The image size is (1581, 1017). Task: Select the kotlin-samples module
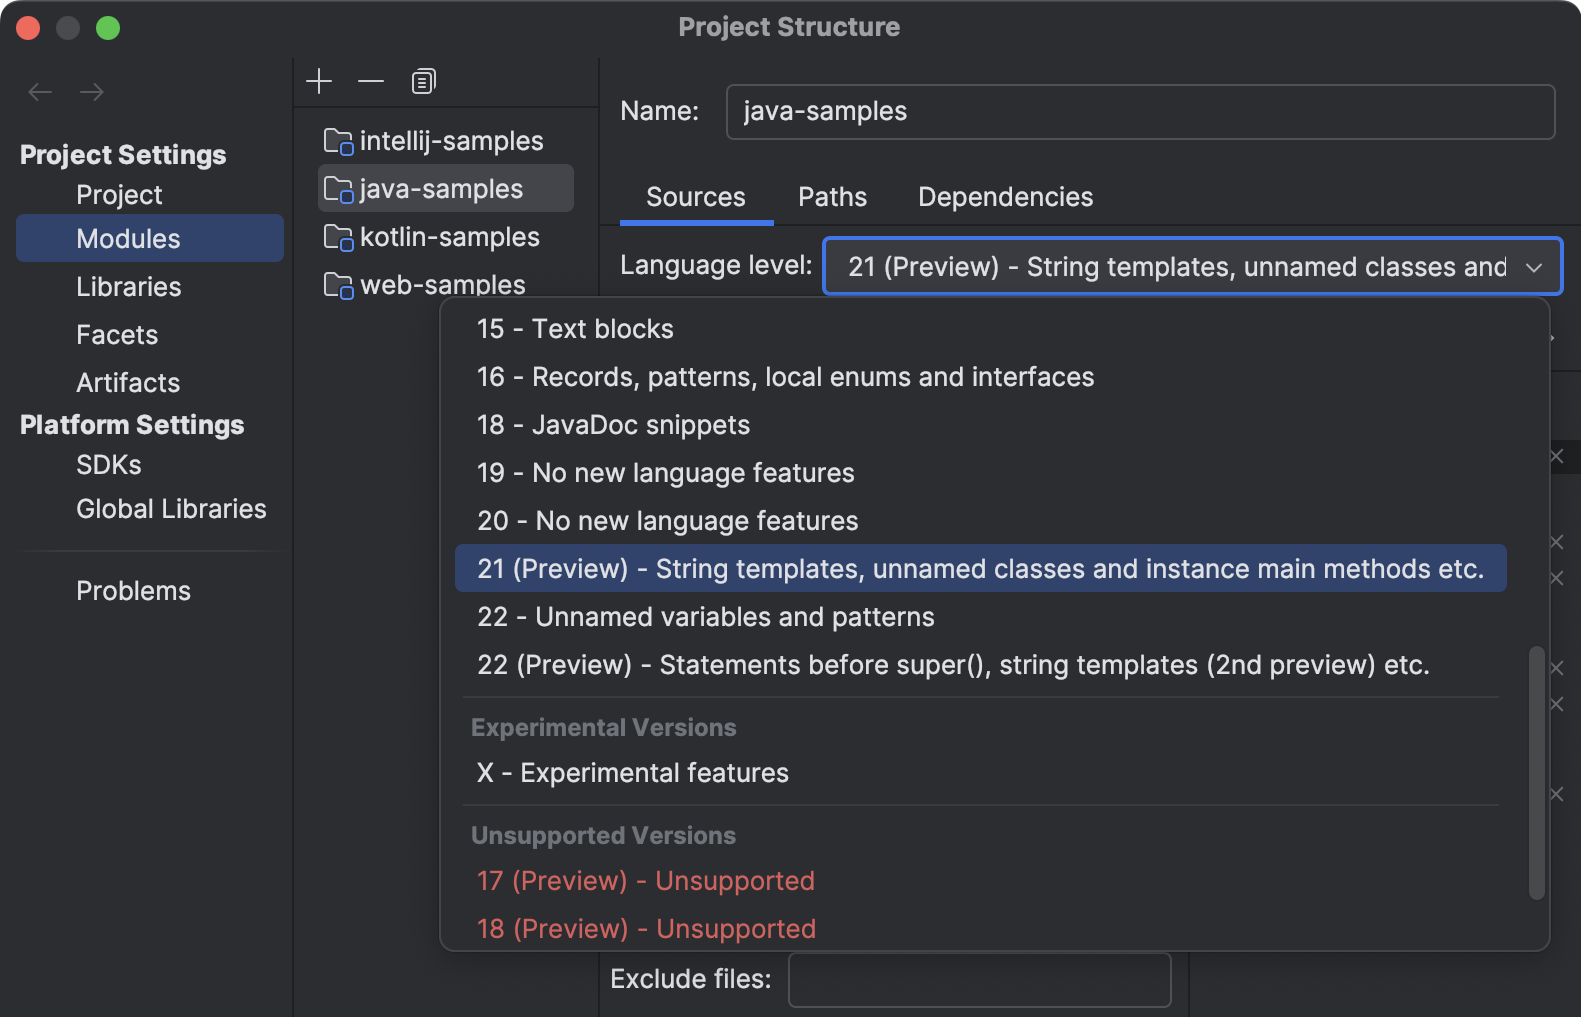coord(449,237)
